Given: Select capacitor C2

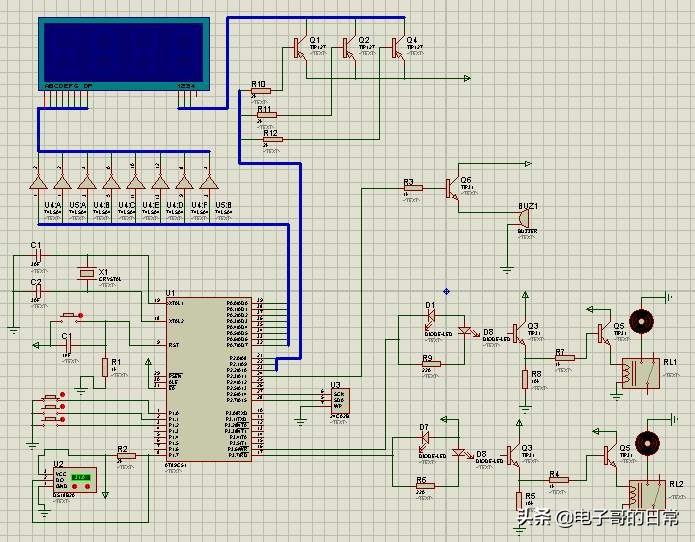Looking at the screenshot, I should [39, 291].
